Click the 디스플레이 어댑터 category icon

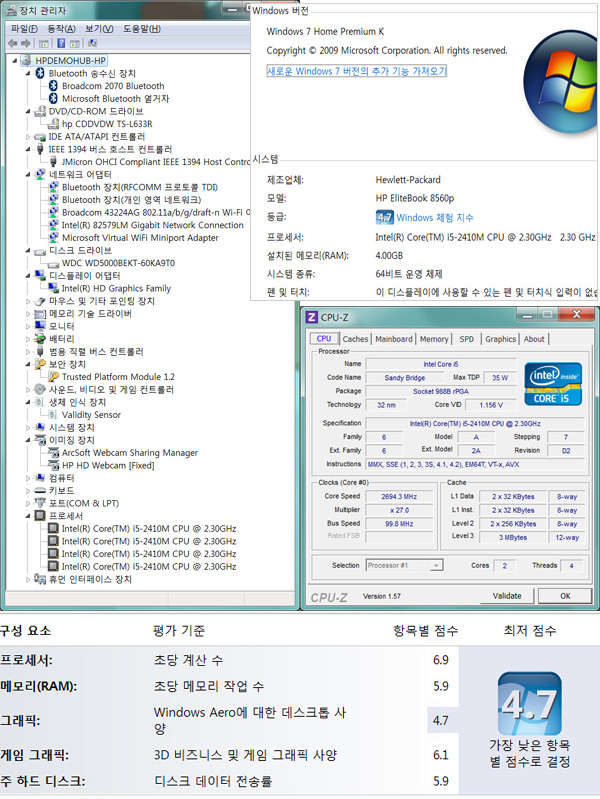tap(40, 276)
